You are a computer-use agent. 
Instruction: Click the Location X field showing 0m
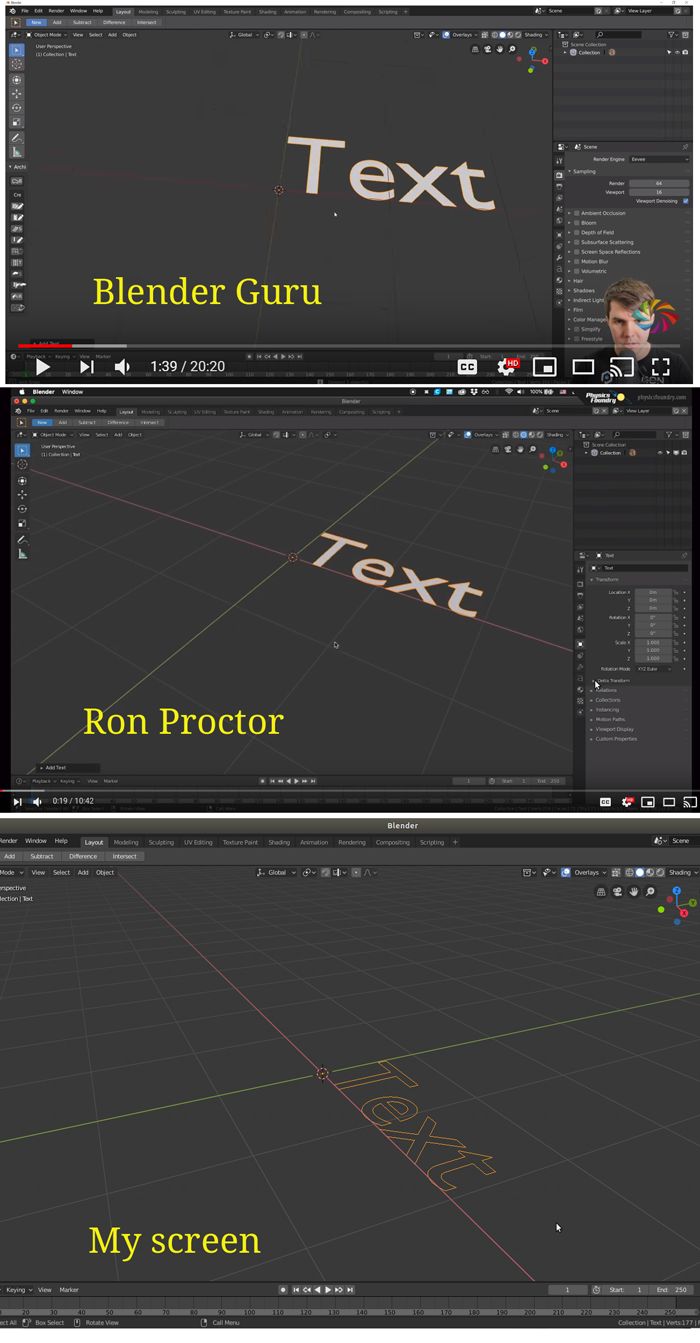653,592
